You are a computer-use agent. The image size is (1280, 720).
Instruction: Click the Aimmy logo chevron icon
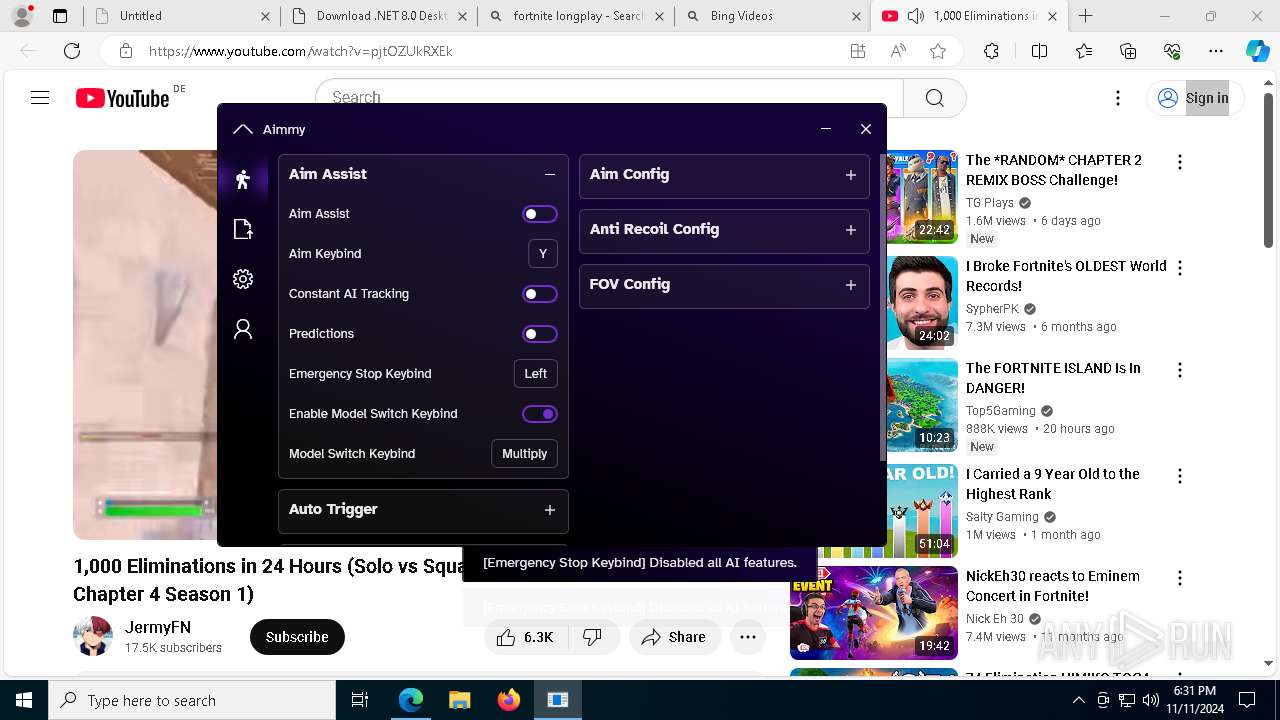click(242, 129)
